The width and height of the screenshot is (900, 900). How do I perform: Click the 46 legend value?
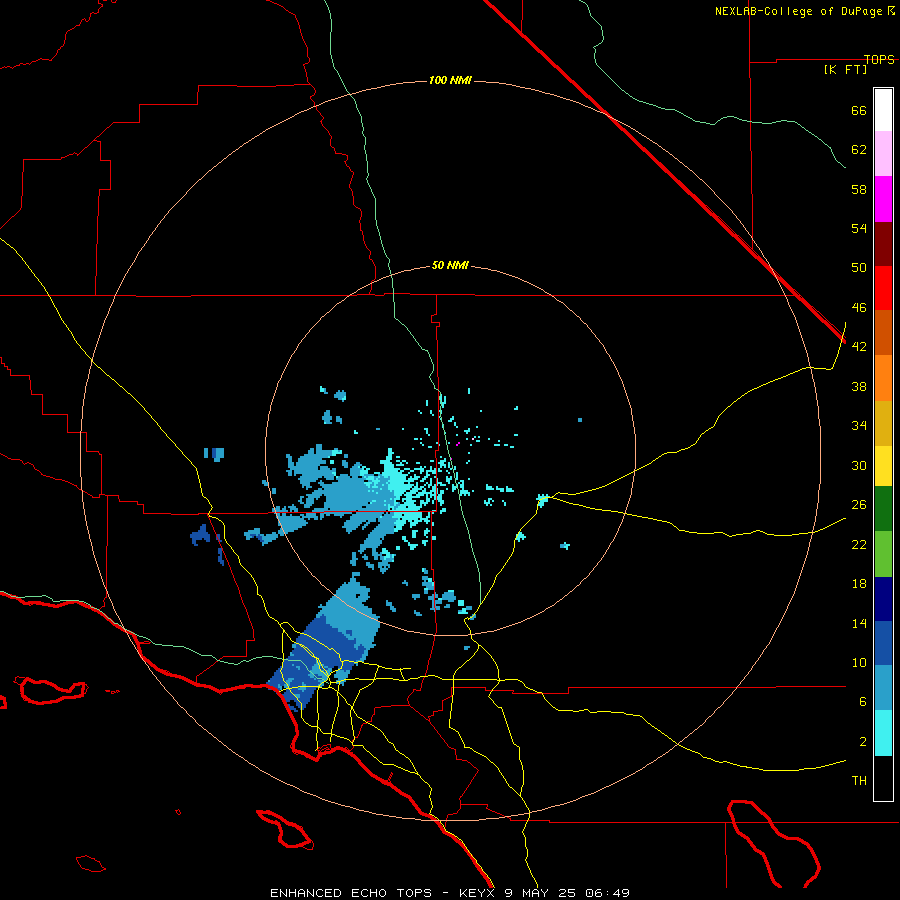coord(859,308)
